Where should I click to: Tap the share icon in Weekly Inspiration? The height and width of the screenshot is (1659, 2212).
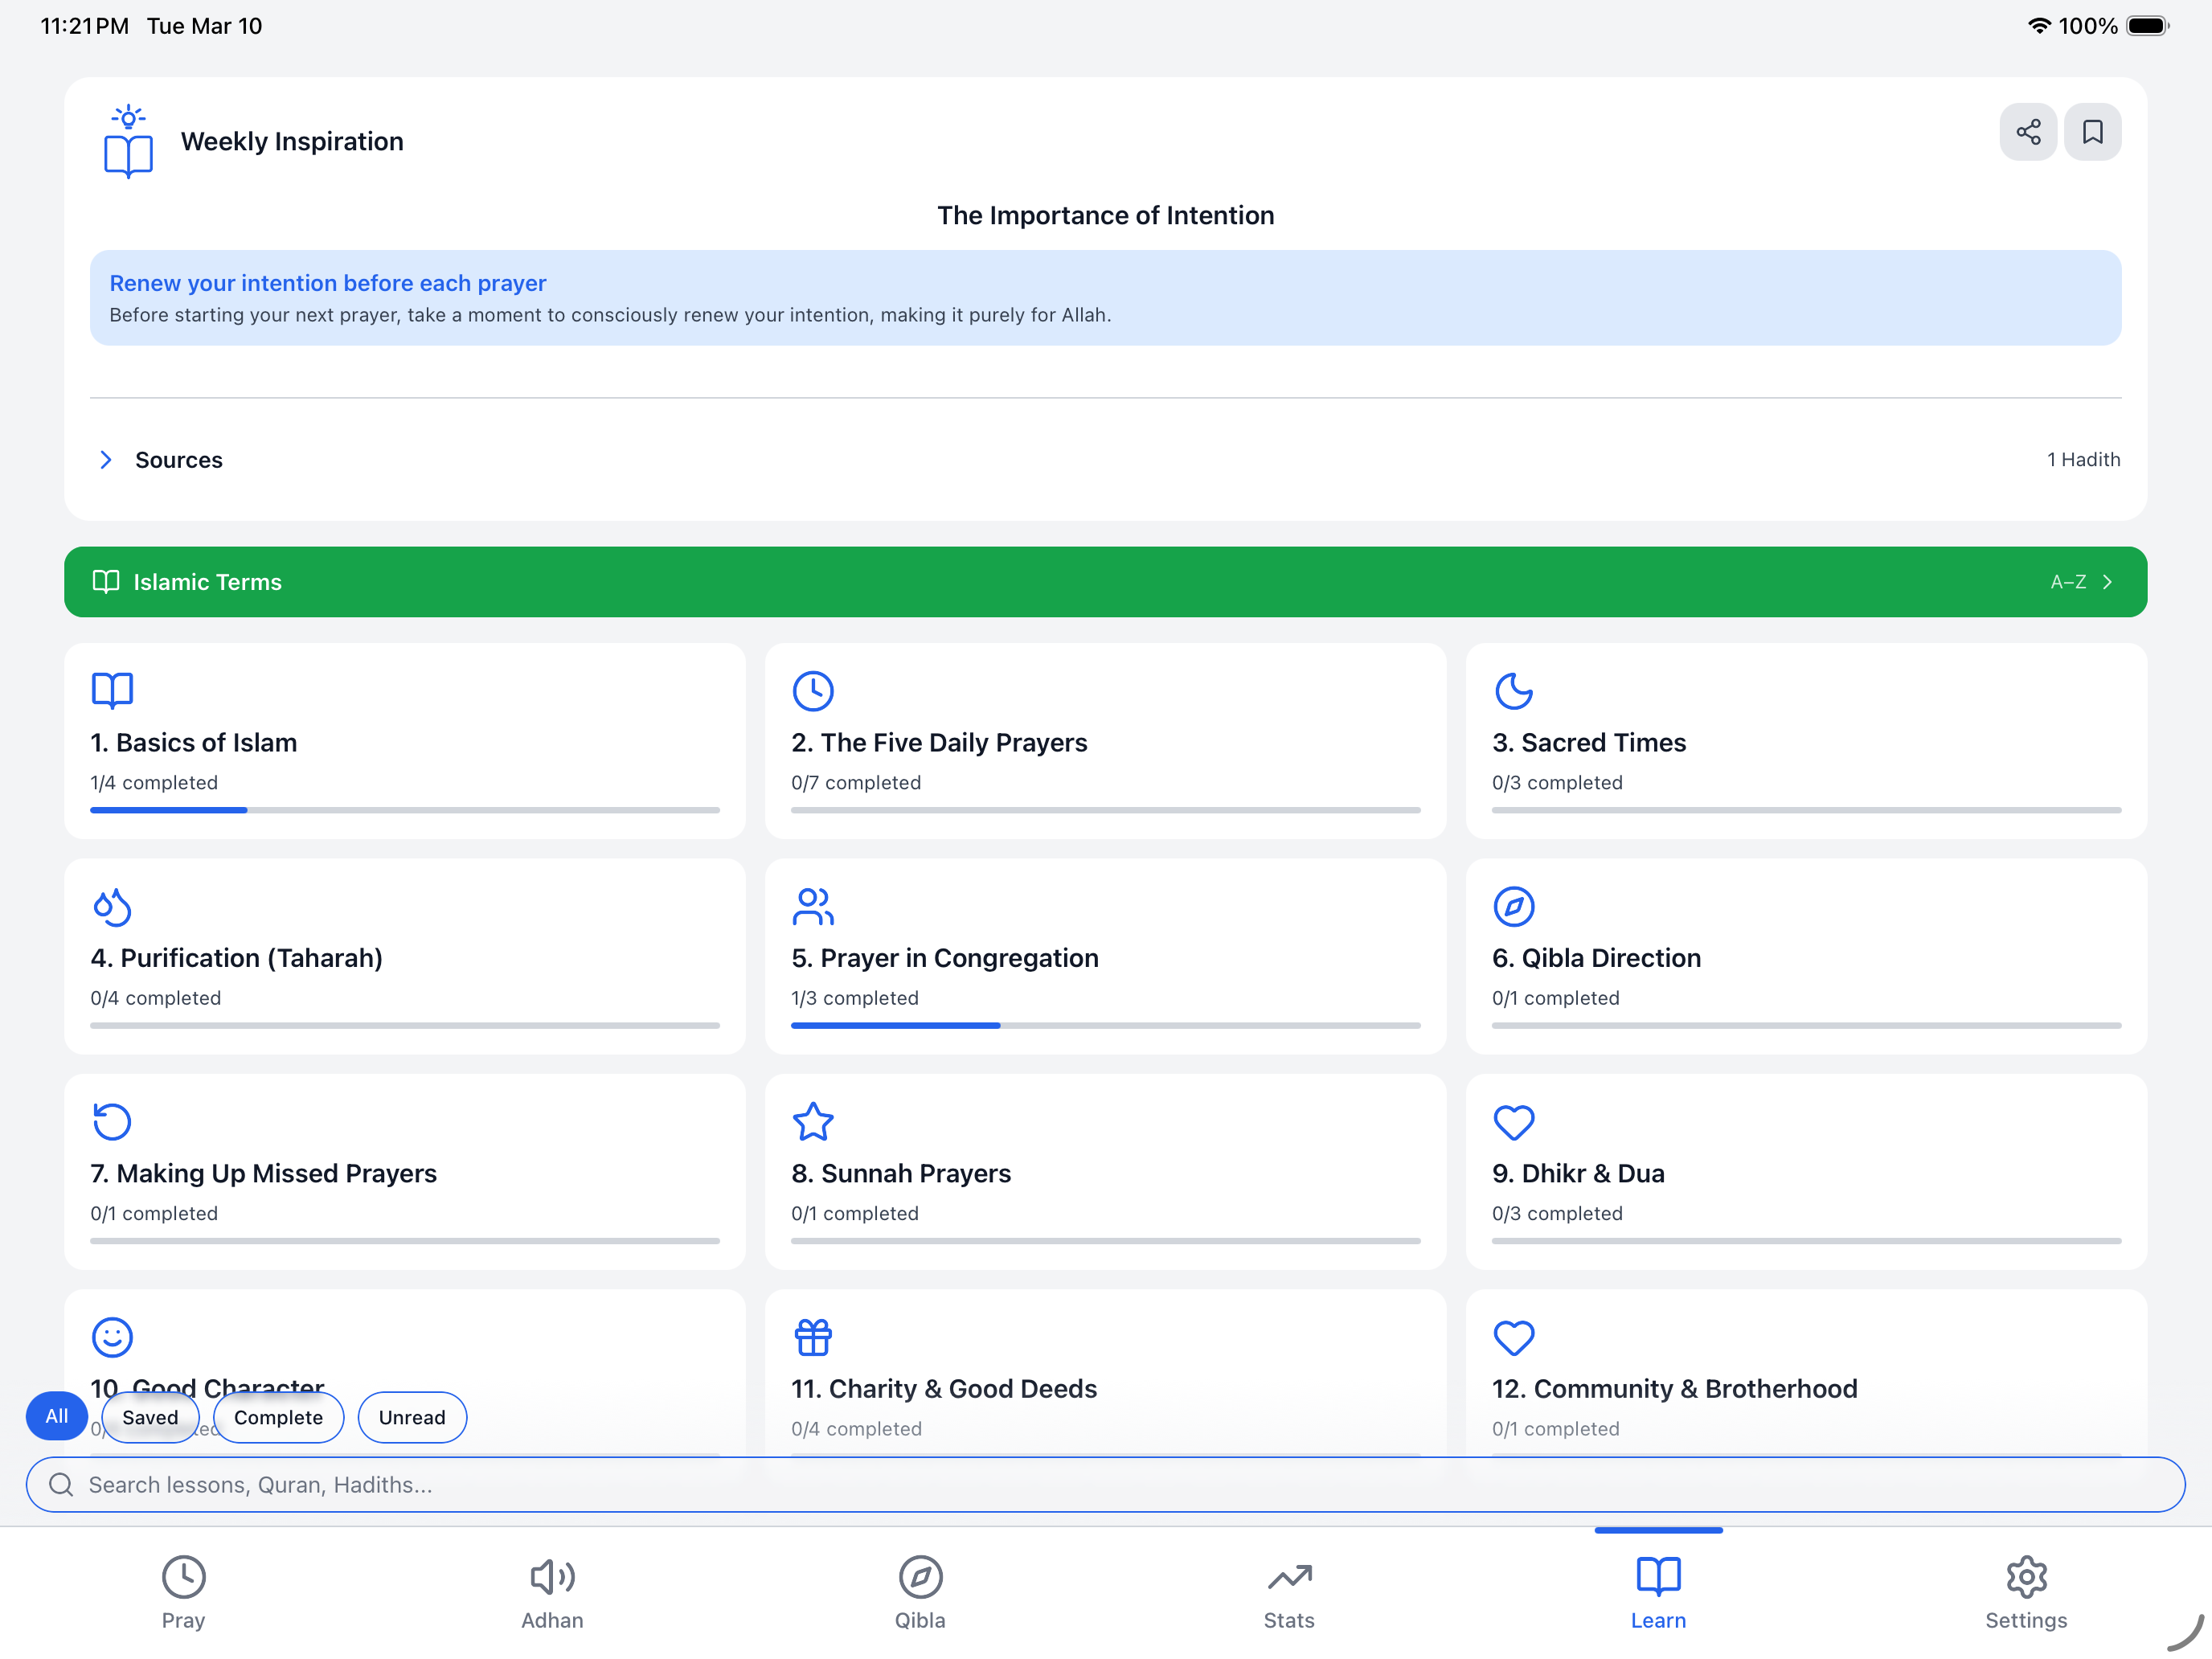coord(2028,132)
